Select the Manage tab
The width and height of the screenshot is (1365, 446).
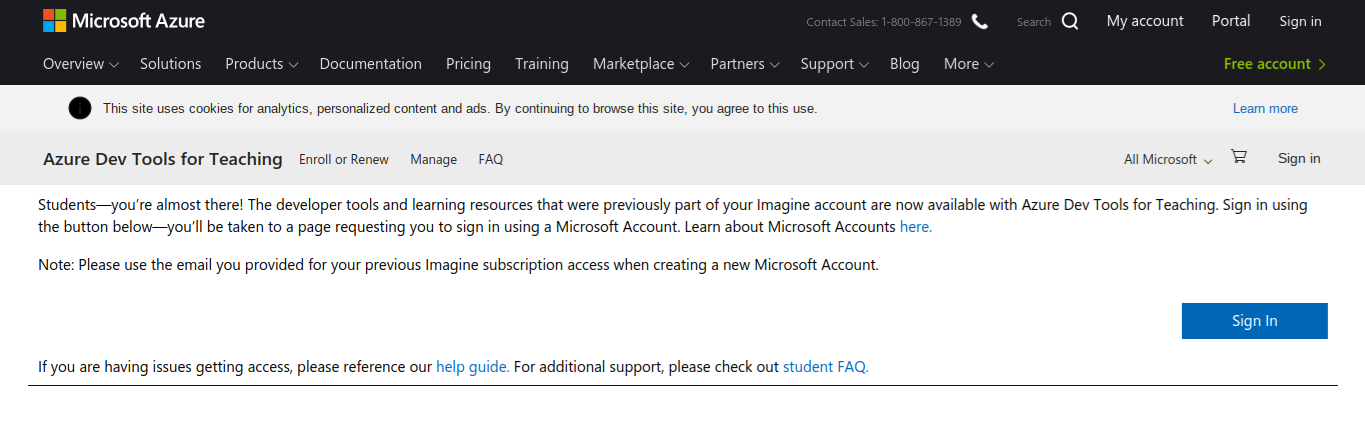click(x=433, y=159)
